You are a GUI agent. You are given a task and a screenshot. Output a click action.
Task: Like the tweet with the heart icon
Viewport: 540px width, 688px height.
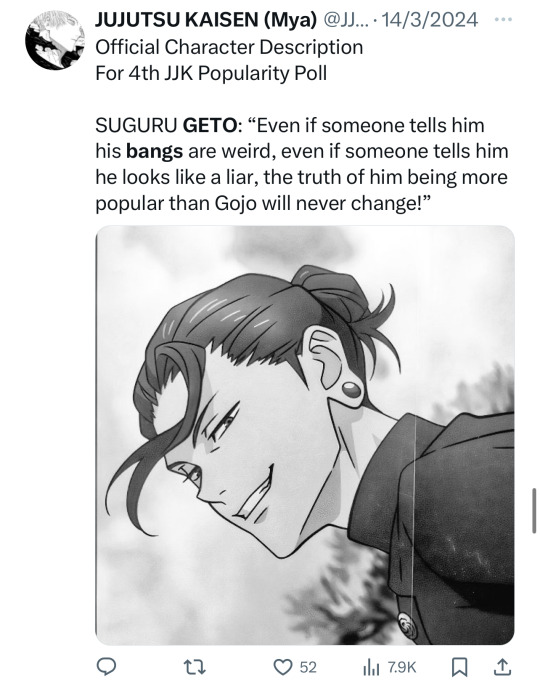(283, 667)
